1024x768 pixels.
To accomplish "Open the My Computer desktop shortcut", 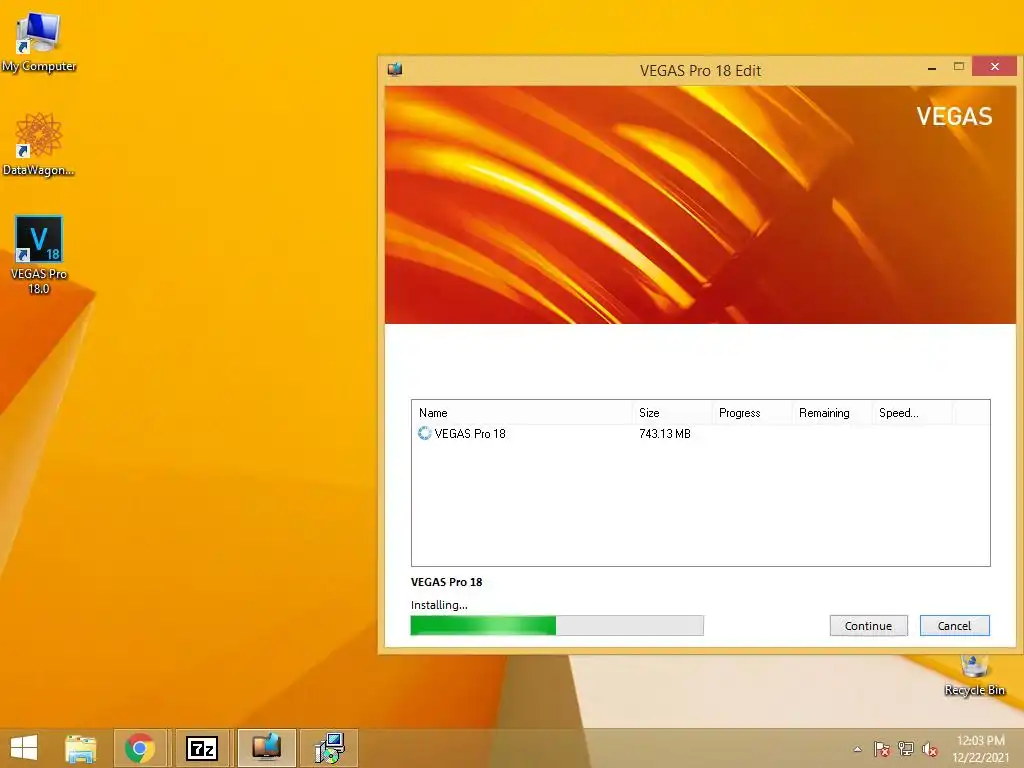I will [x=39, y=41].
